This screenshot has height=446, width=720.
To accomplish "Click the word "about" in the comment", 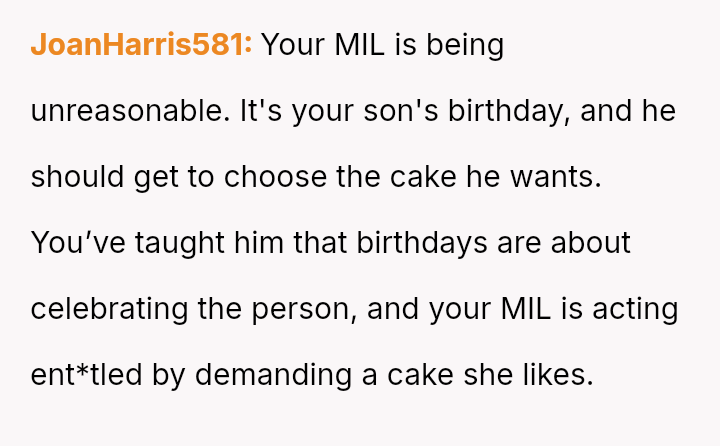I will point(591,243).
